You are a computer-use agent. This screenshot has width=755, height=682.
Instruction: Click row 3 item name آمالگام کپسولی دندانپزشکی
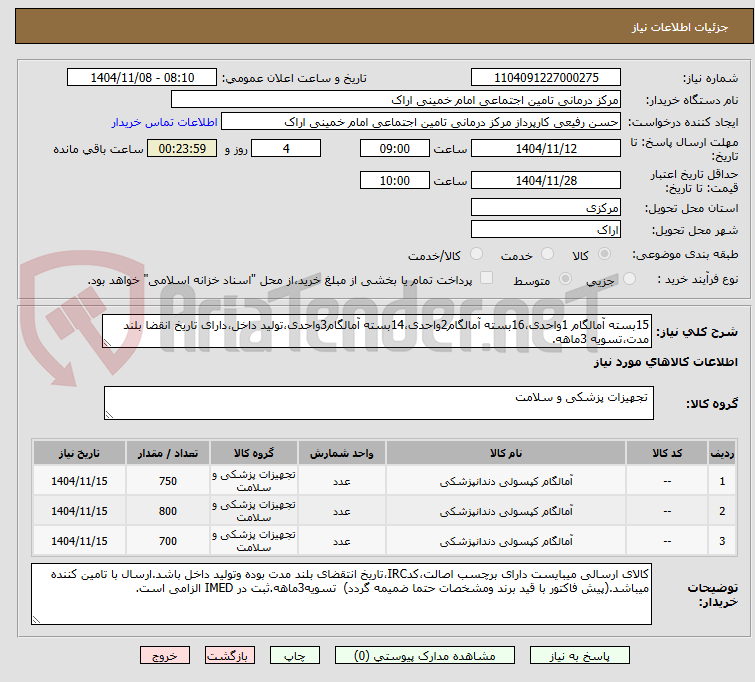coord(506,541)
